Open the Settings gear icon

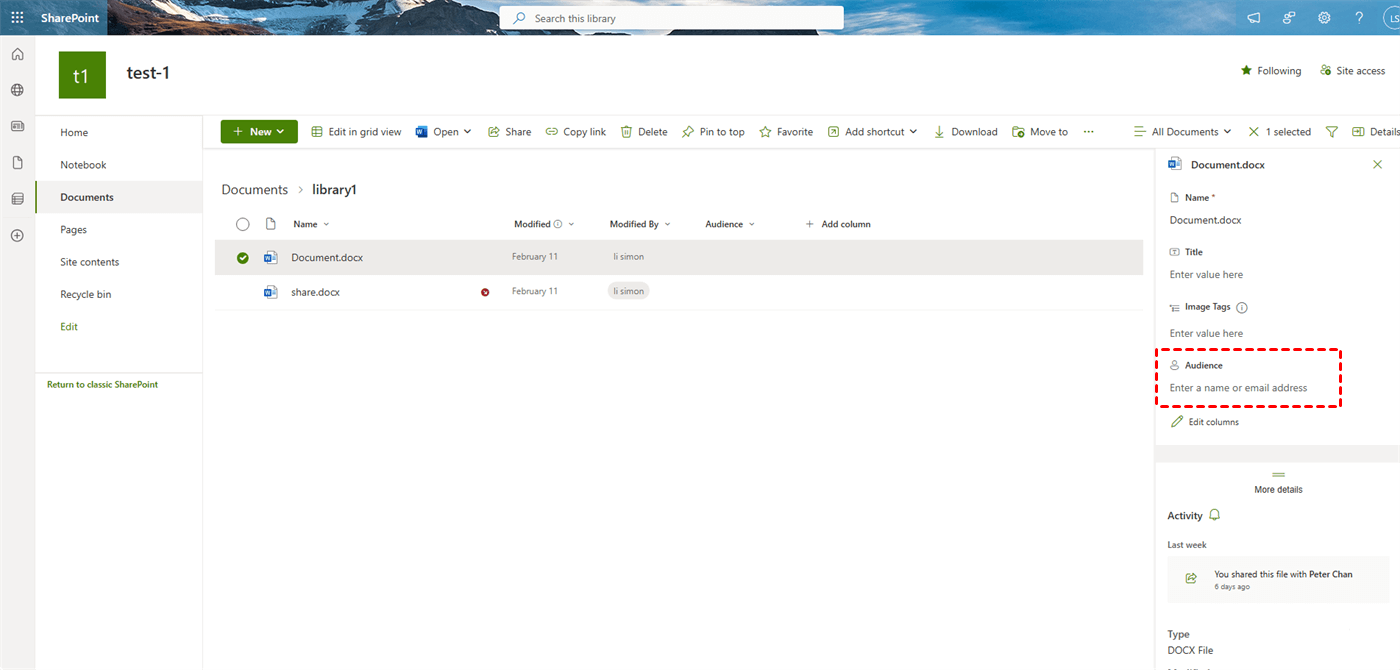pyautogui.click(x=1324, y=18)
